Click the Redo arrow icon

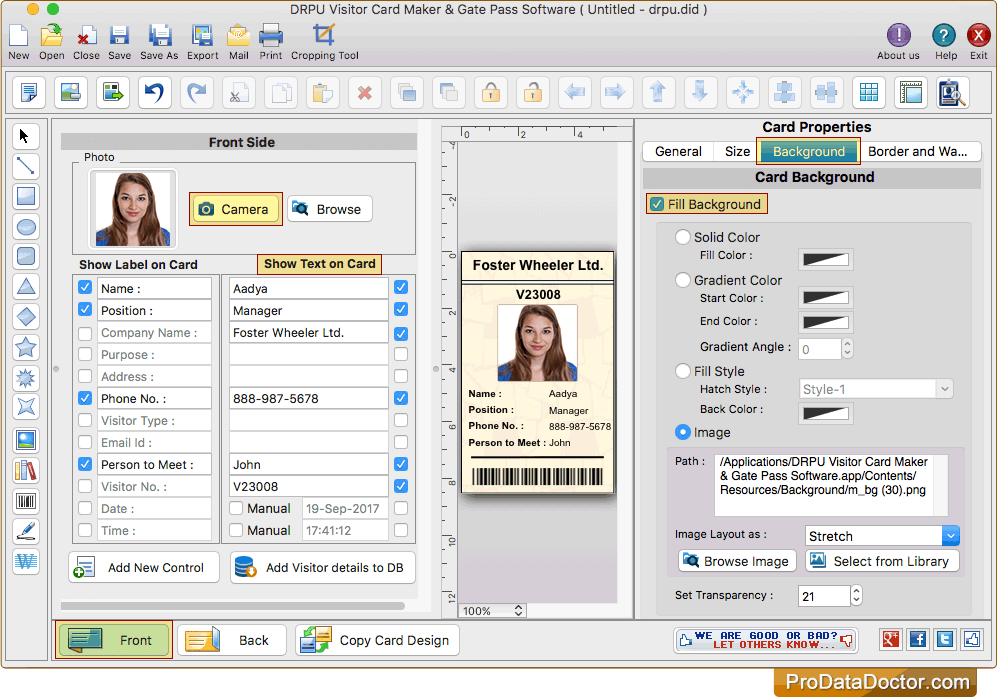click(197, 93)
